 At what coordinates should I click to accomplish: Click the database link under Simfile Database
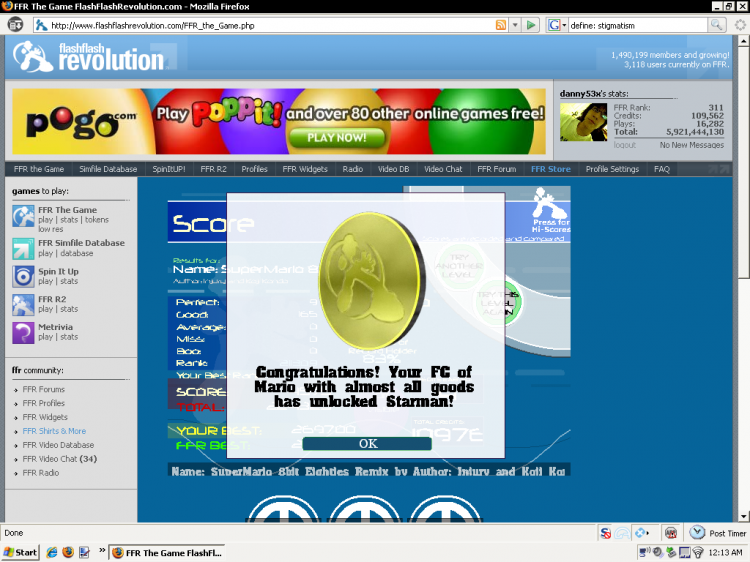click(x=77, y=253)
